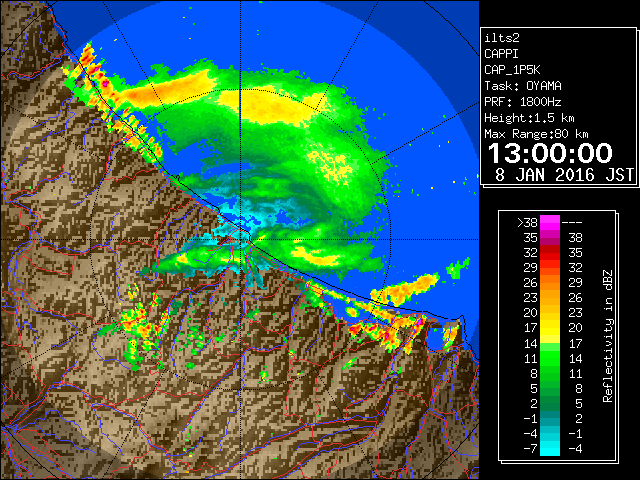Pick the yellow legend swatch beside 17
The width and height of the screenshot is (640, 480).
tap(550, 328)
